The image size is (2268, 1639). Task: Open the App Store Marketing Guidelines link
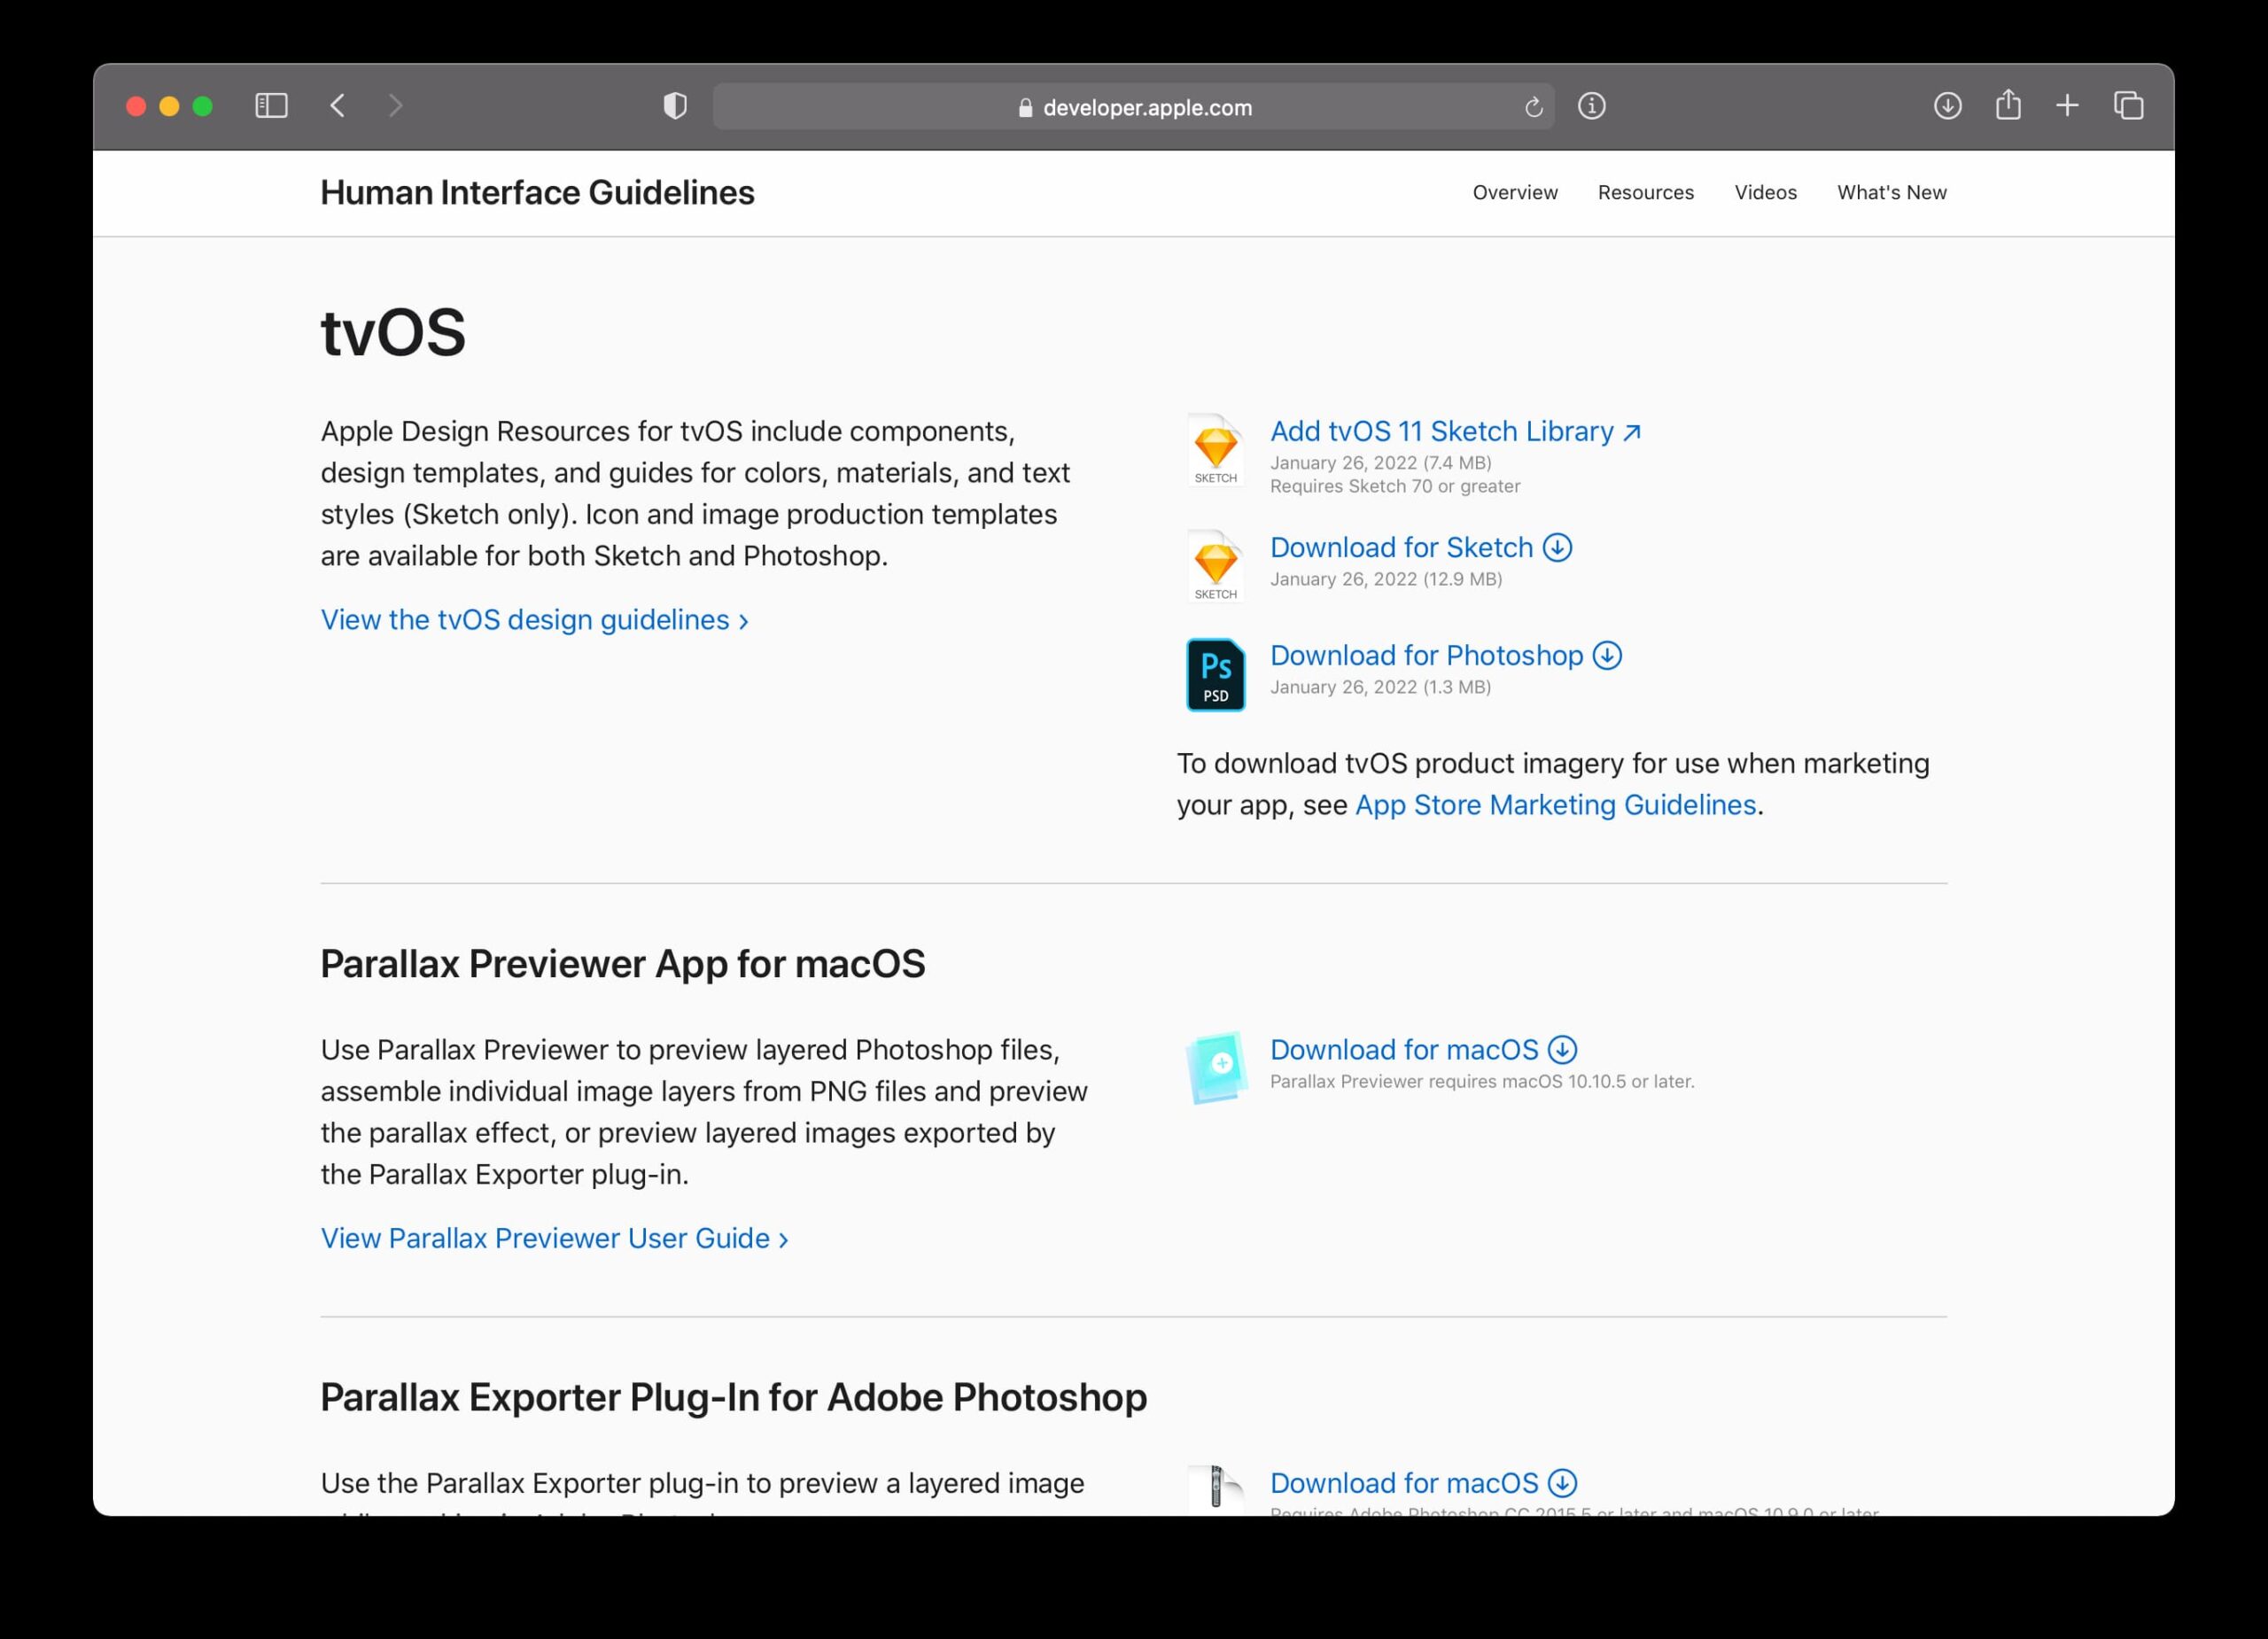1555,805
